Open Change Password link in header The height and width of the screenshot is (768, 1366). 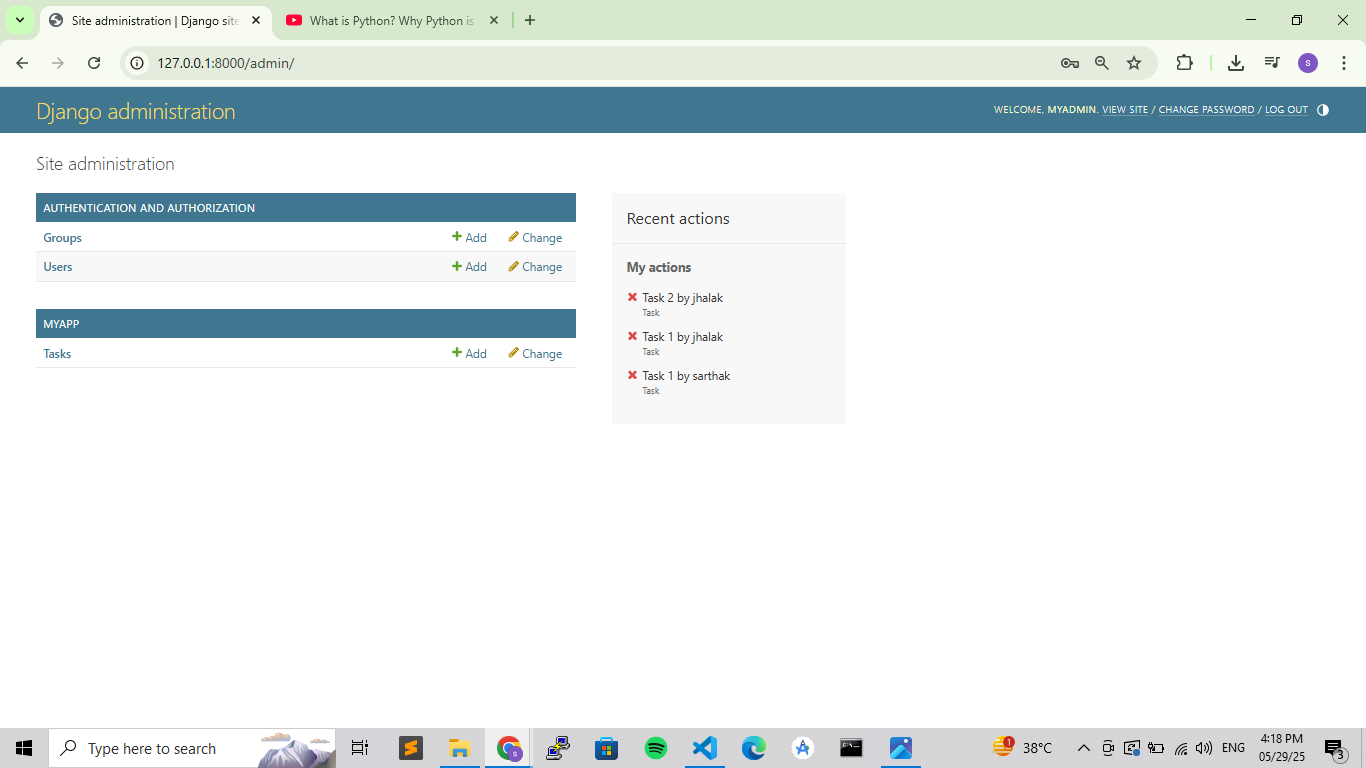(1206, 110)
